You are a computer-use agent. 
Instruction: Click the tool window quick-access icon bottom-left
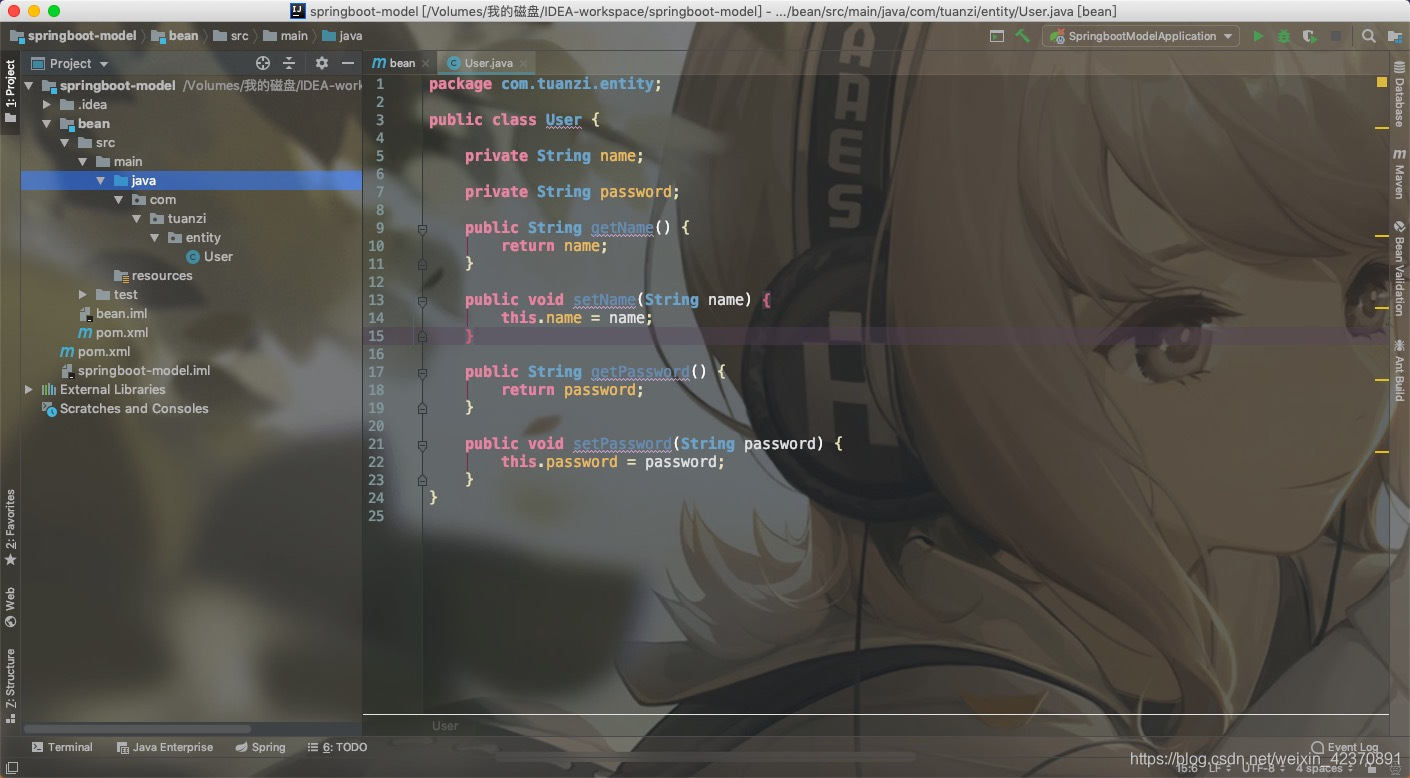(x=12, y=768)
